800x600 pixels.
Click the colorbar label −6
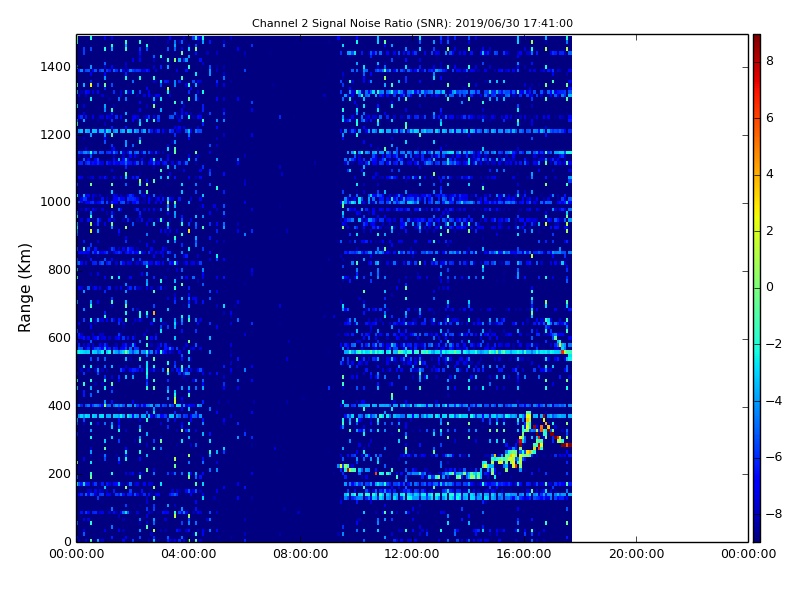click(x=773, y=457)
